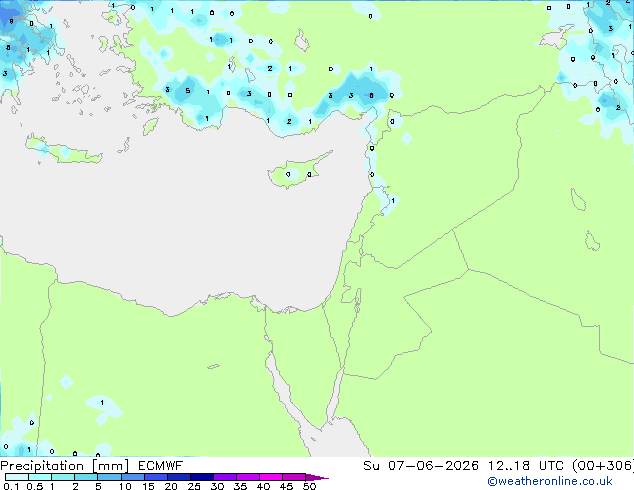Click the '40' legend scale label

click(264, 486)
